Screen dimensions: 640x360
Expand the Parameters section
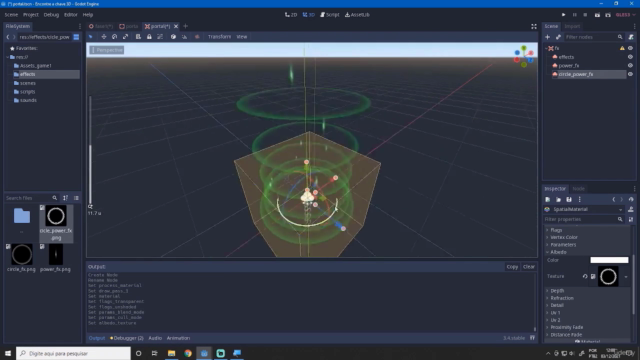pos(563,245)
